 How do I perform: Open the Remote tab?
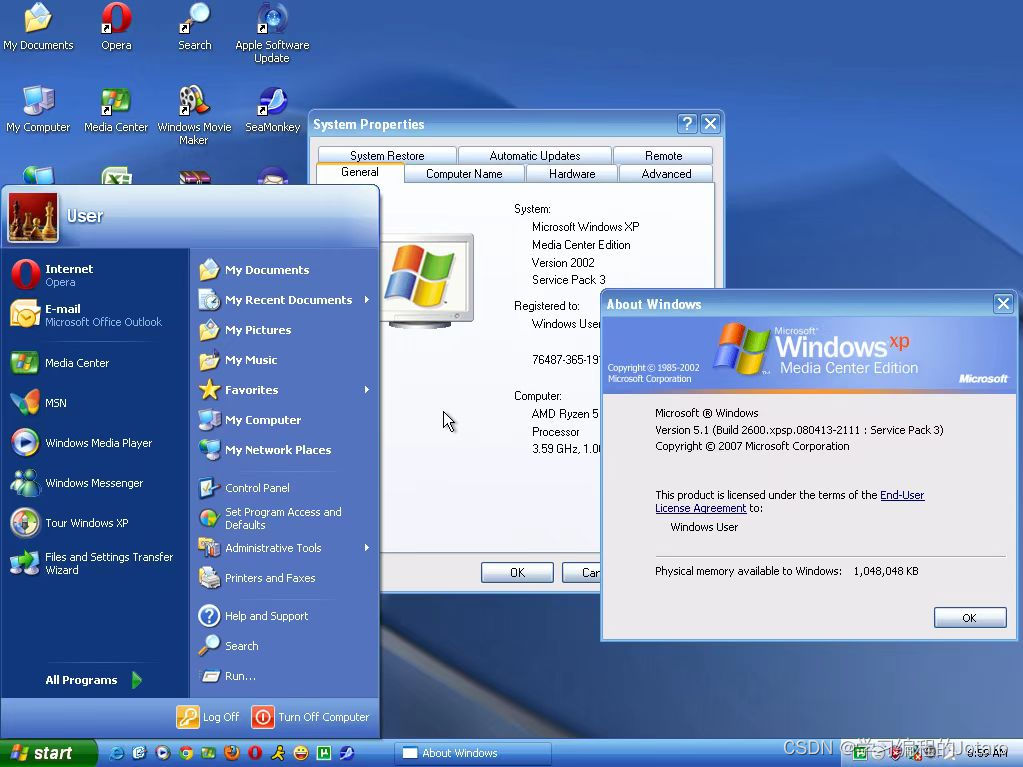click(664, 155)
